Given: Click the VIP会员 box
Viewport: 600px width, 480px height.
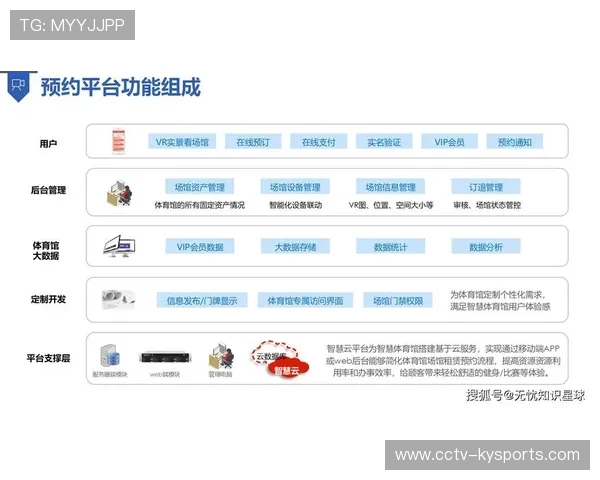Looking at the screenshot, I should (x=449, y=142).
